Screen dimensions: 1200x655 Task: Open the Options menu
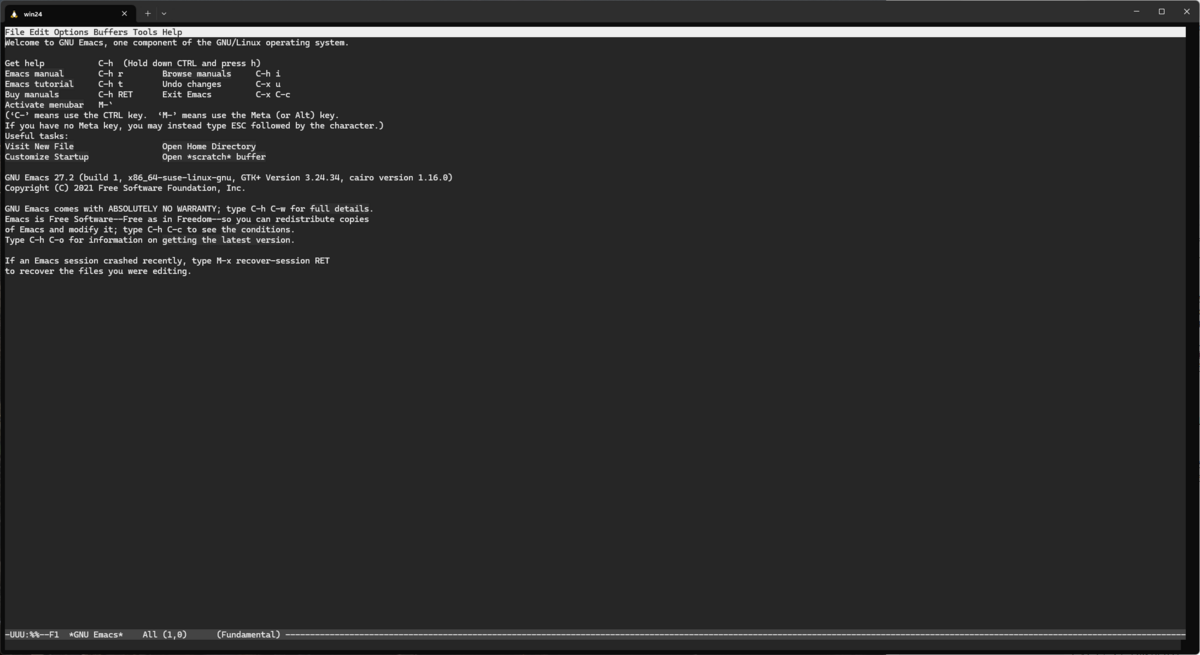[x=71, y=32]
